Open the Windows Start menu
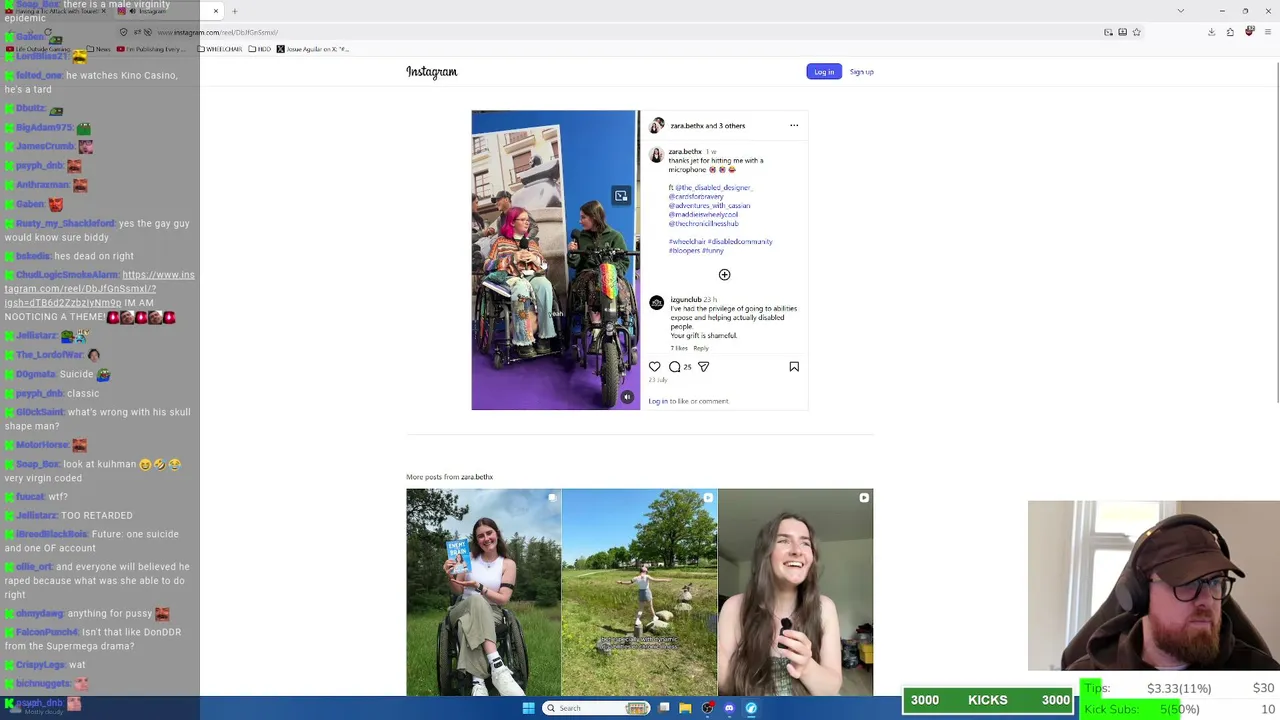 (x=529, y=708)
